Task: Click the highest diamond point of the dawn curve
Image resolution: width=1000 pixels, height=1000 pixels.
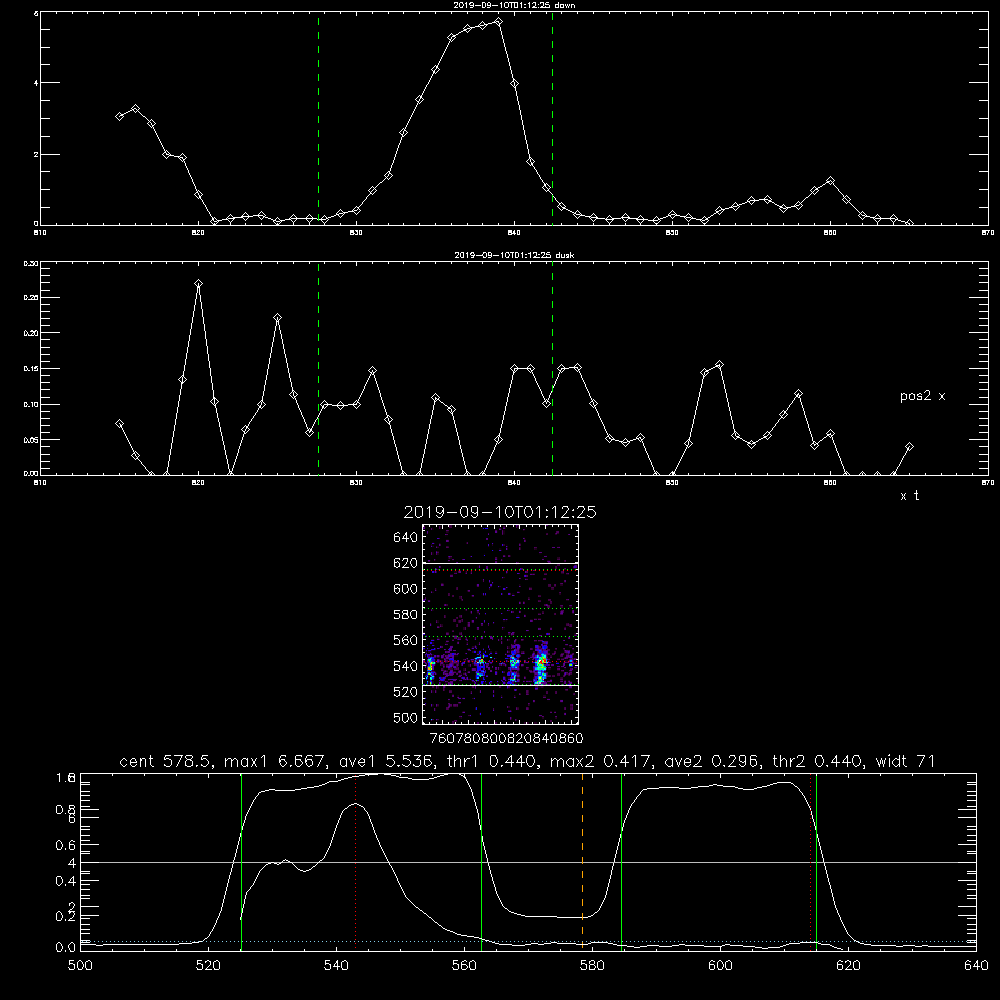Action: (499, 22)
